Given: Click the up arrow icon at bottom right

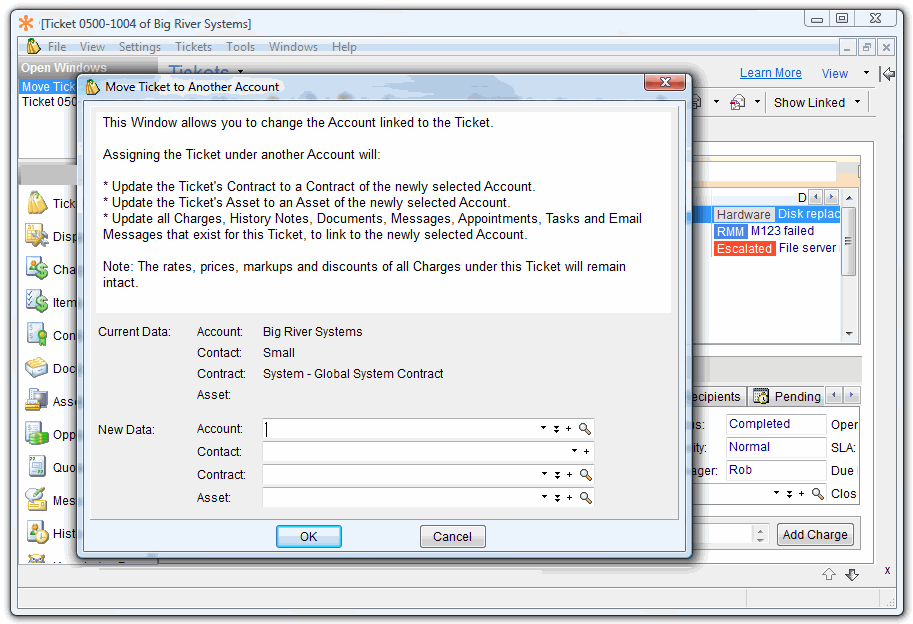Looking at the screenshot, I should click(829, 574).
